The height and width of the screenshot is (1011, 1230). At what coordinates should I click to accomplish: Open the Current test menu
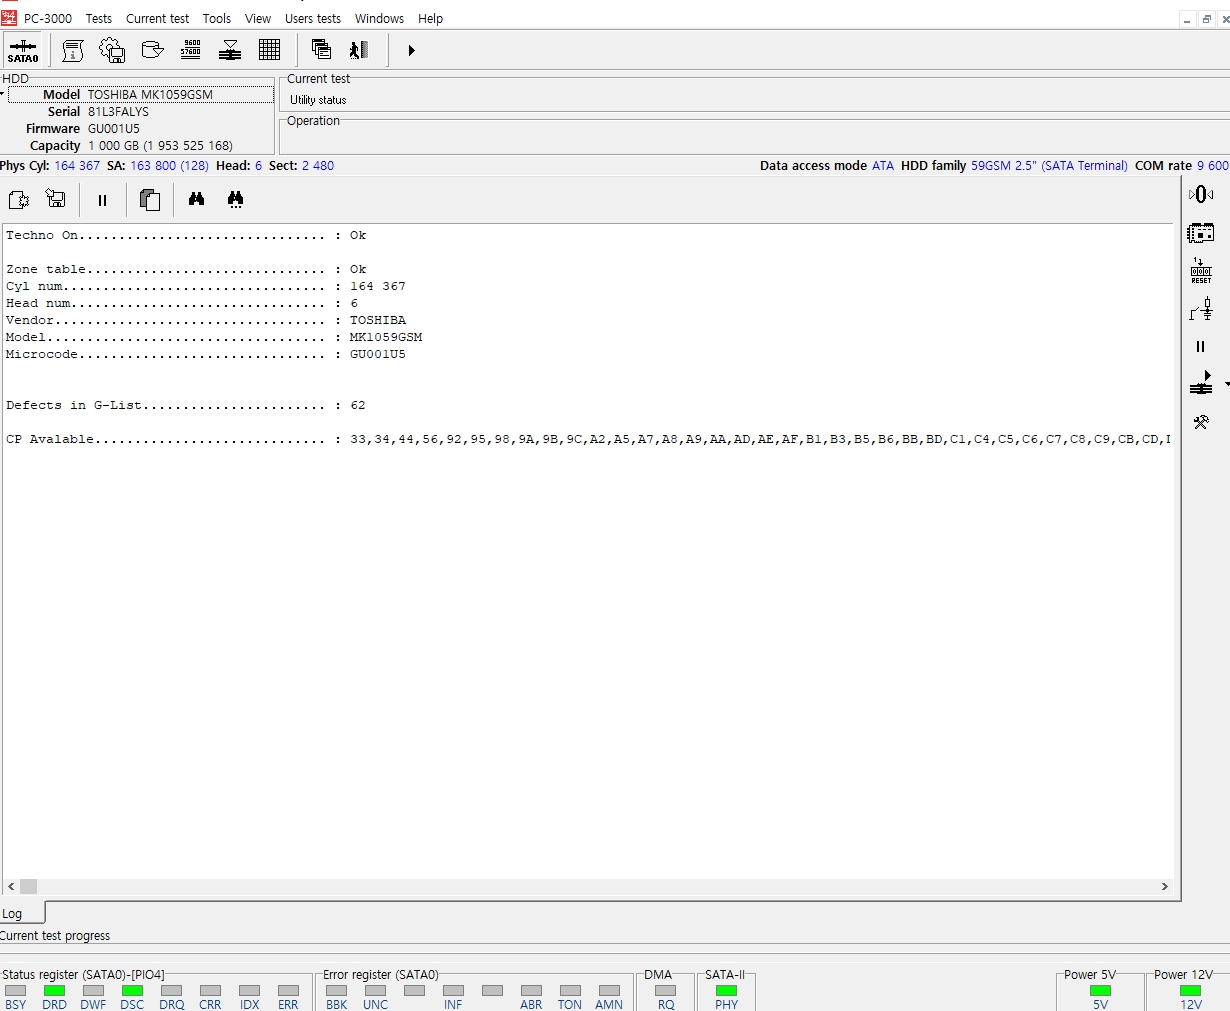tap(157, 19)
